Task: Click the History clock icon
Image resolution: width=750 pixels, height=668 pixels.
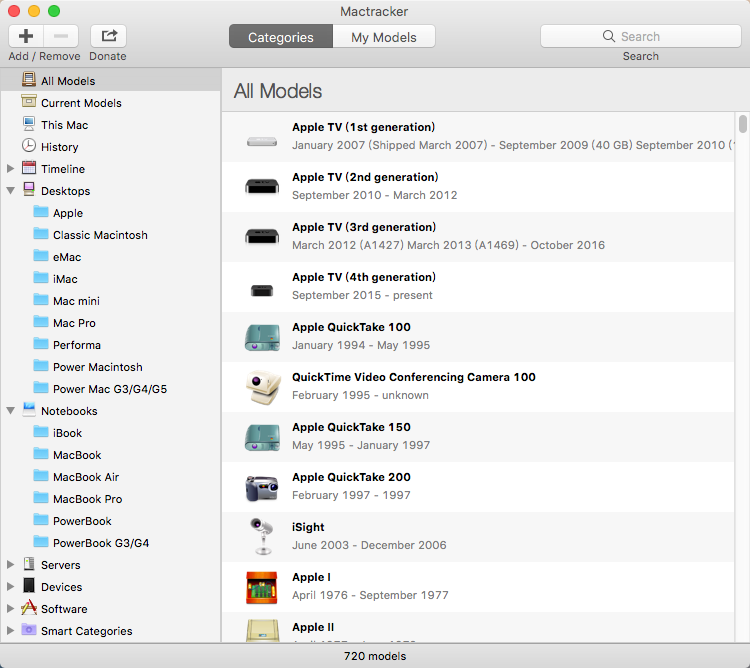Action: click(x=29, y=146)
